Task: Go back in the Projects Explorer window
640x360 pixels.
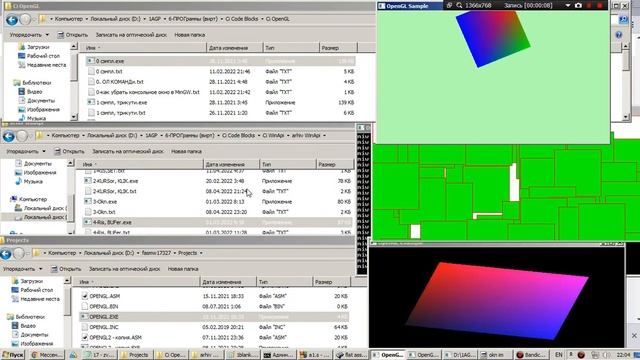Action: tap(6, 254)
